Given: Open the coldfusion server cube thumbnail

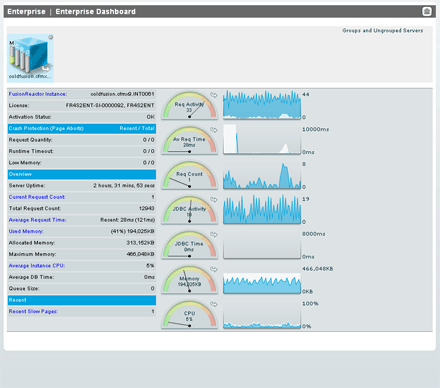Looking at the screenshot, I should click(x=30, y=58).
